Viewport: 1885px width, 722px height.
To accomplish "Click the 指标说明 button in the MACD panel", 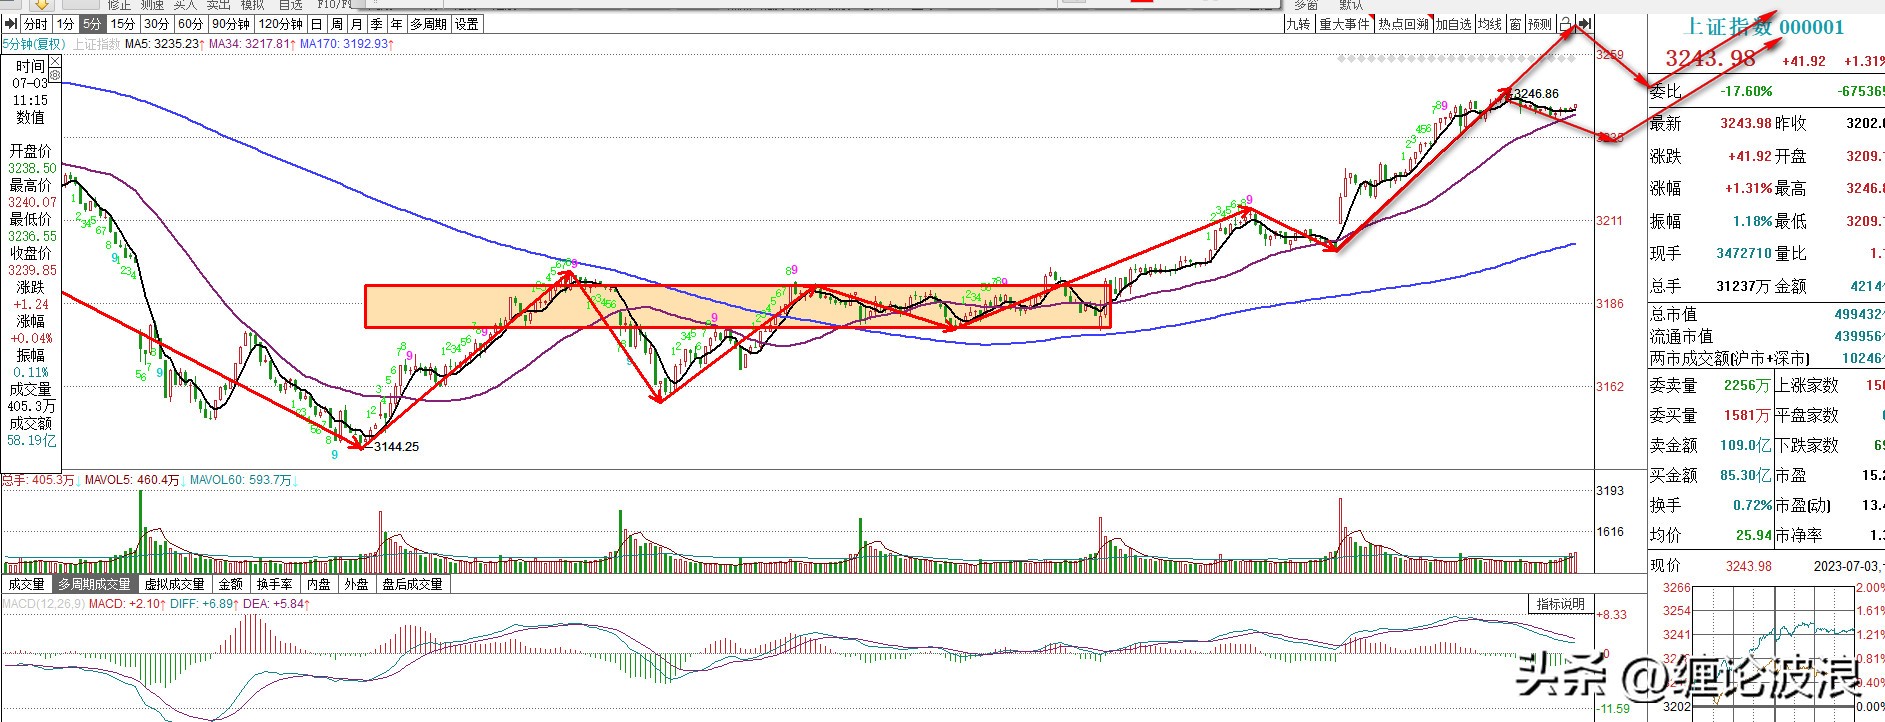I will pyautogui.click(x=1560, y=604).
